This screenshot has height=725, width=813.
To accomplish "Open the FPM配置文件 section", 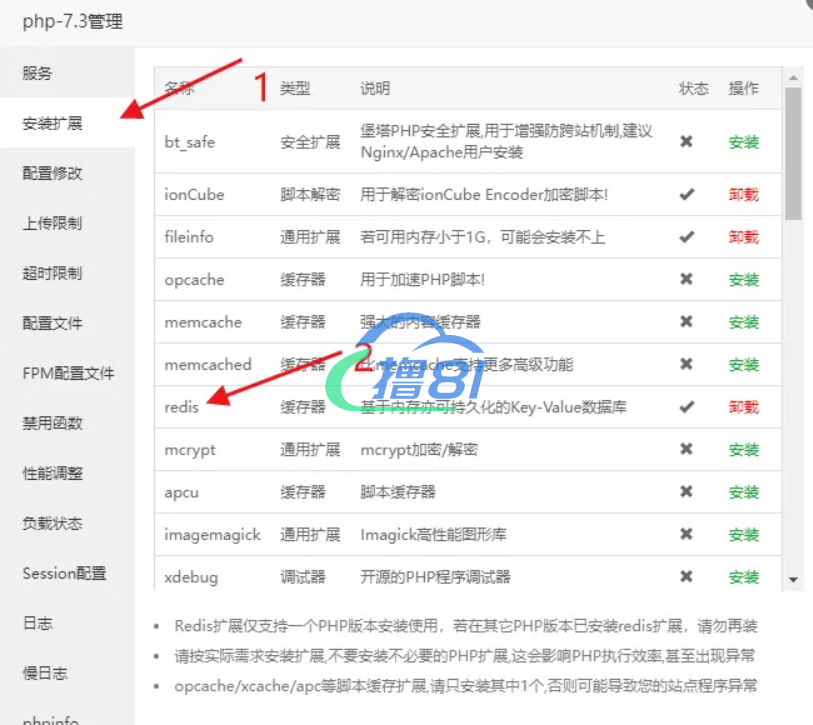I will point(68,373).
